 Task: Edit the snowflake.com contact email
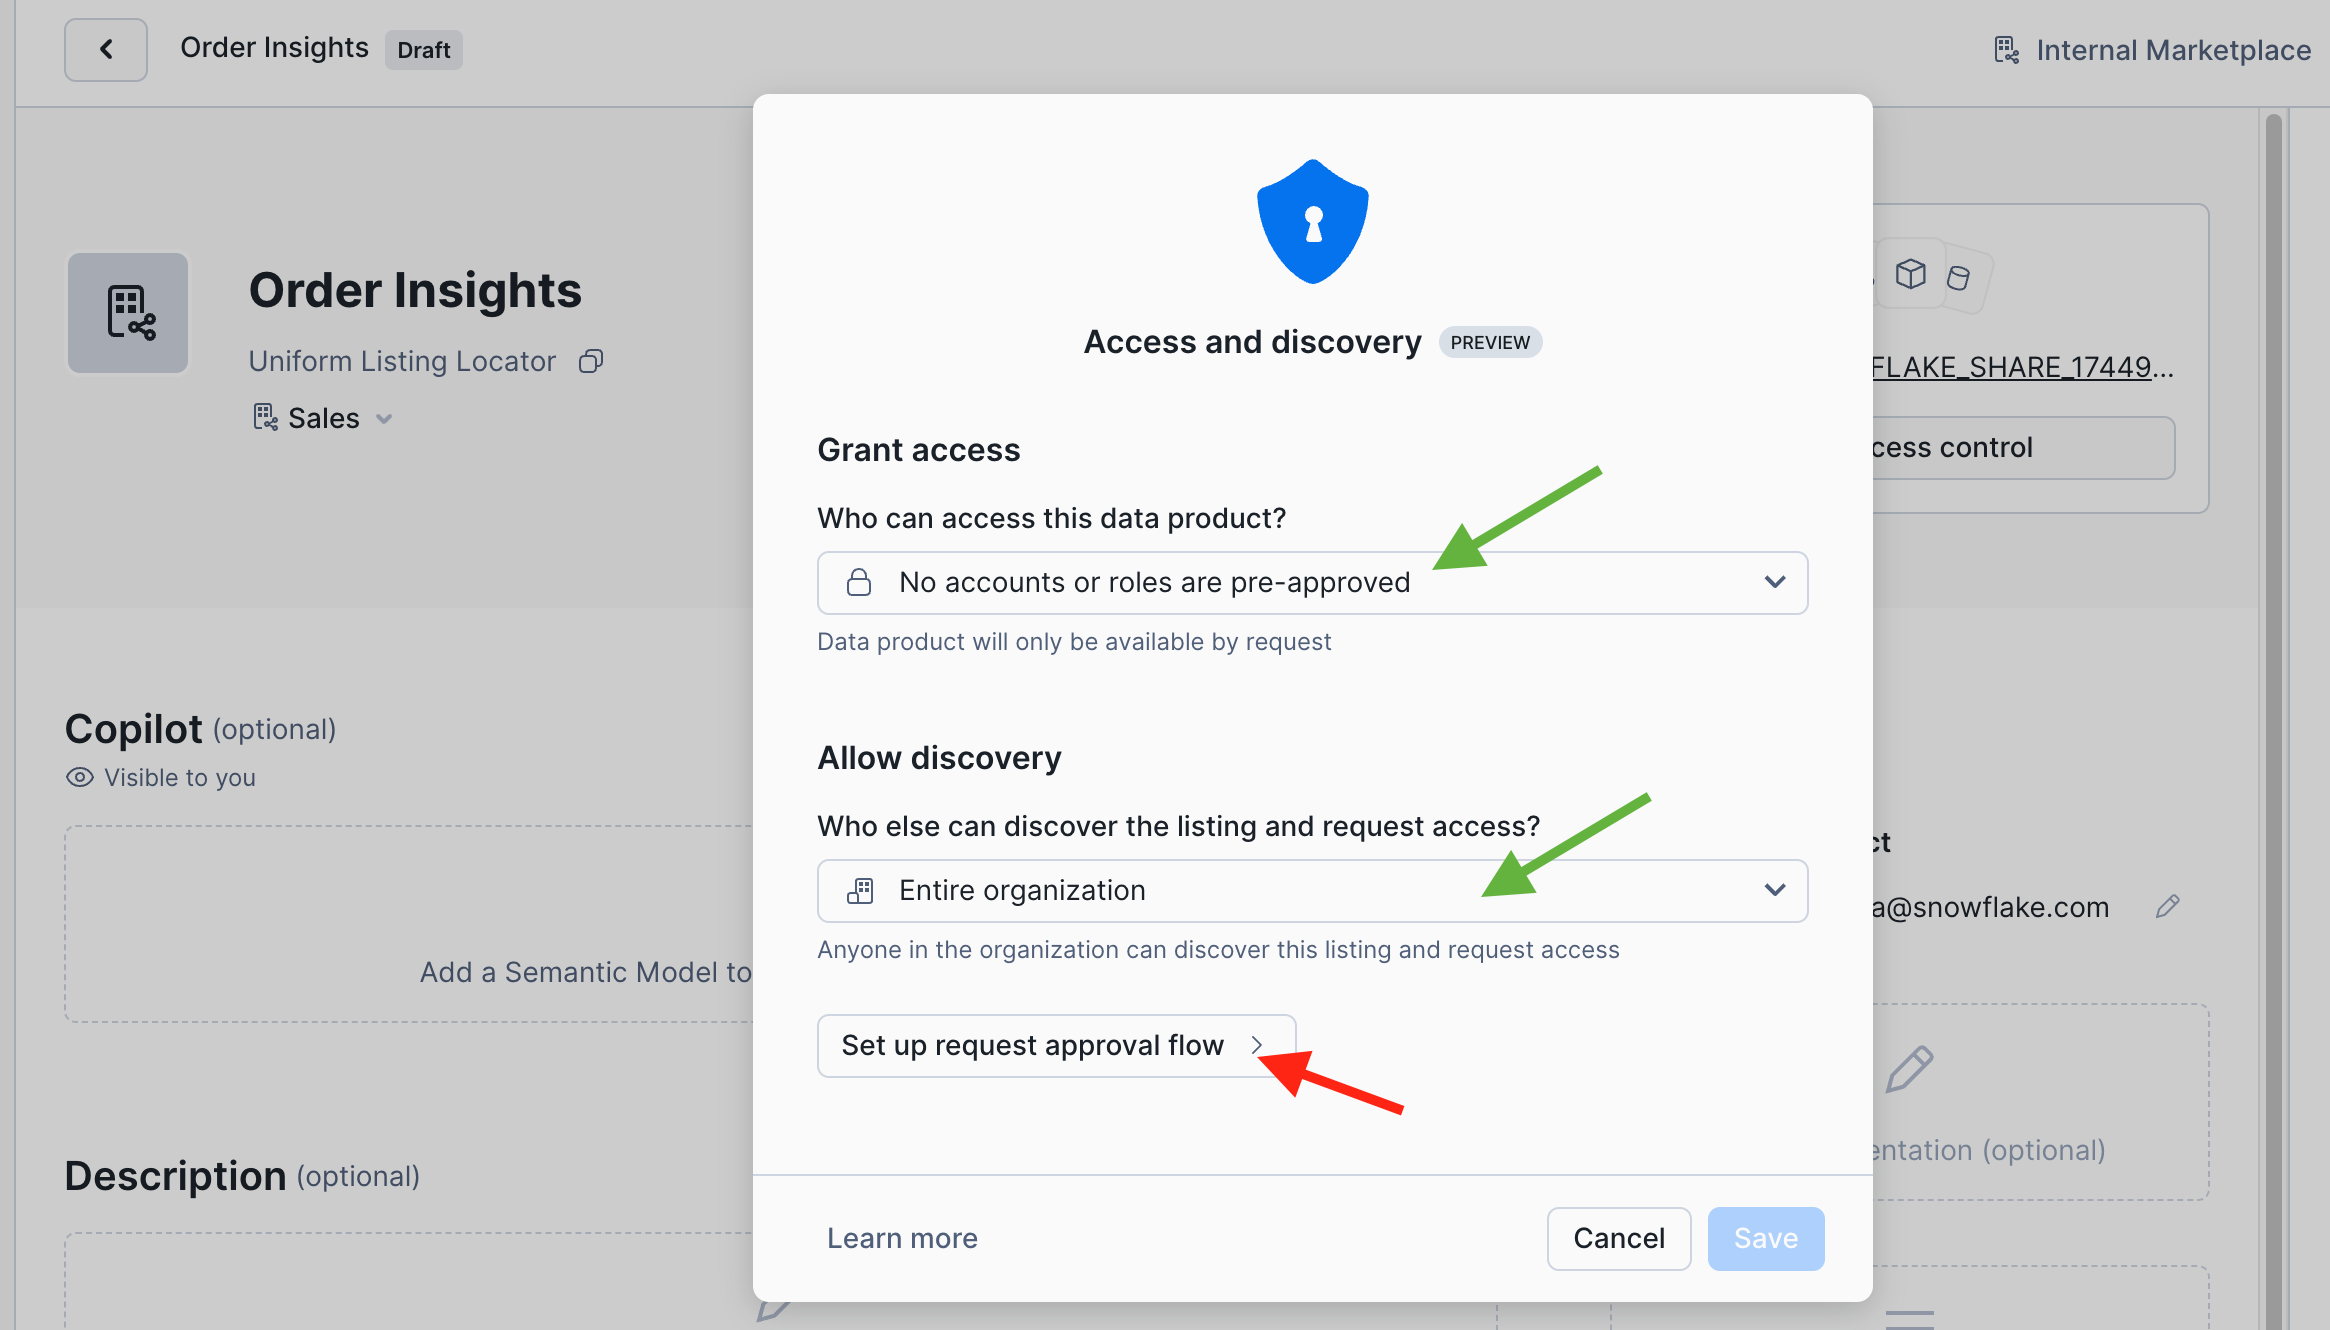click(2167, 907)
